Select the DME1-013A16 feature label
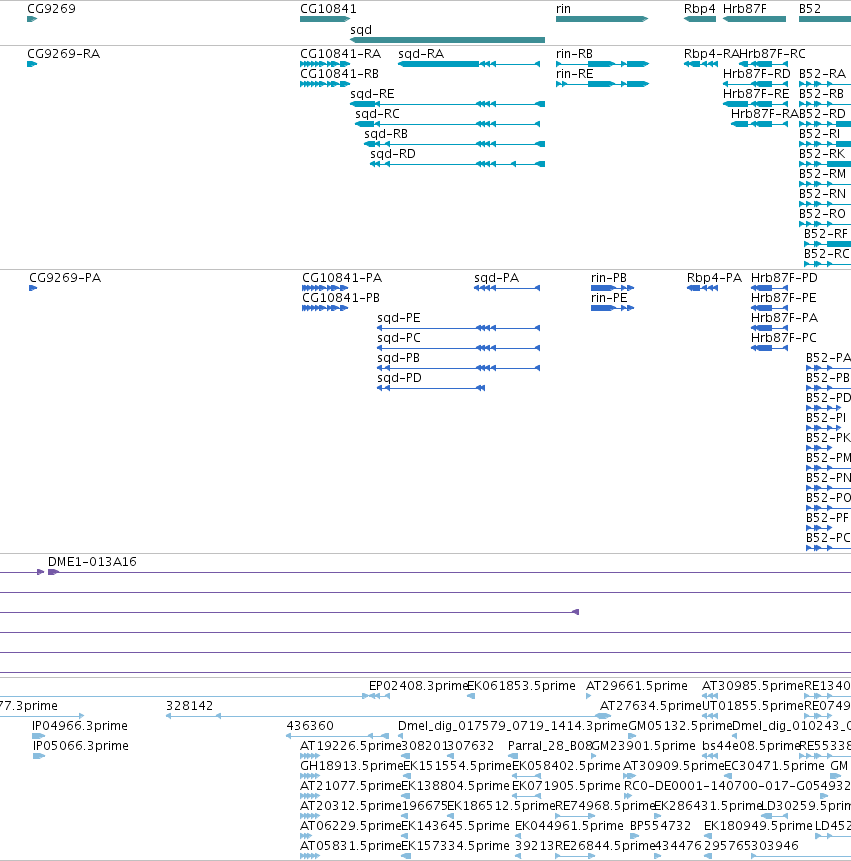 [x=92, y=562]
